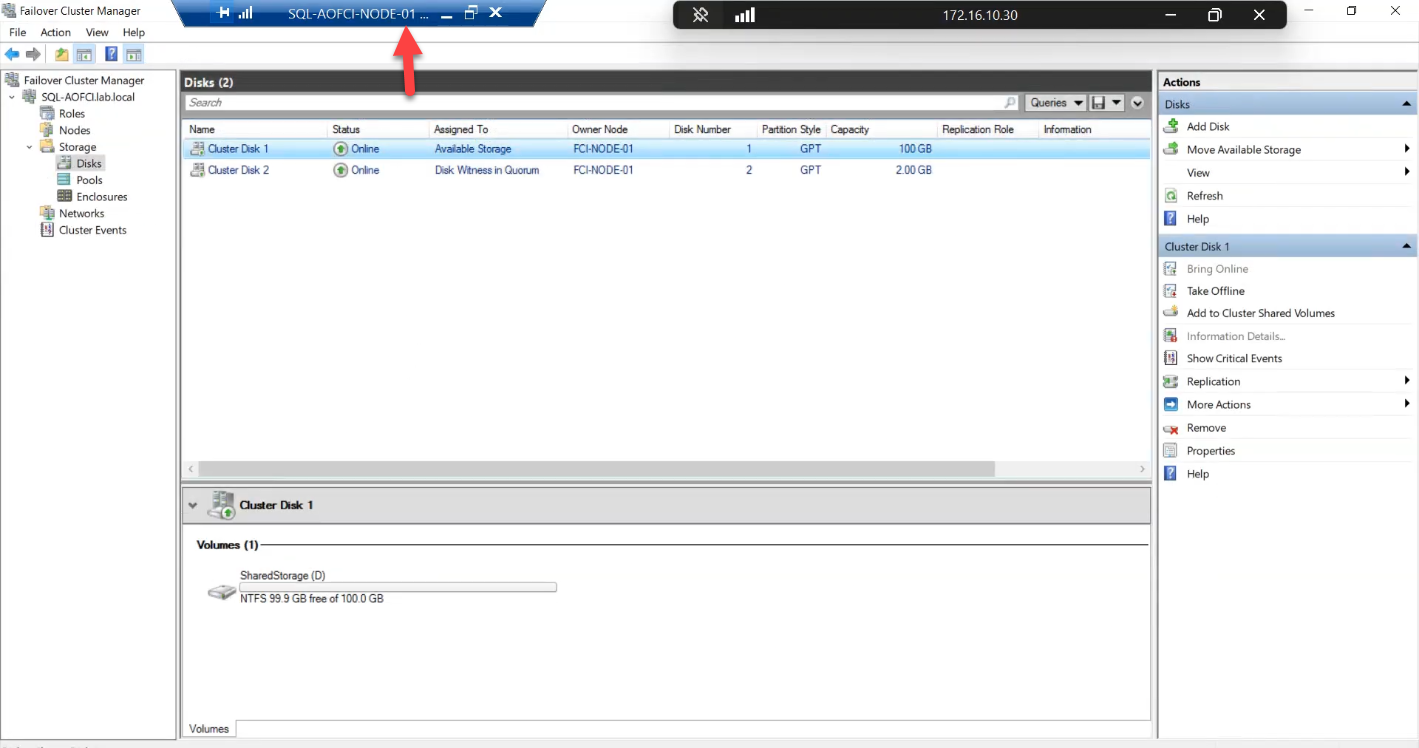
Task: Click the 'Disk Witness in Quorum' cell
Action: [487, 170]
